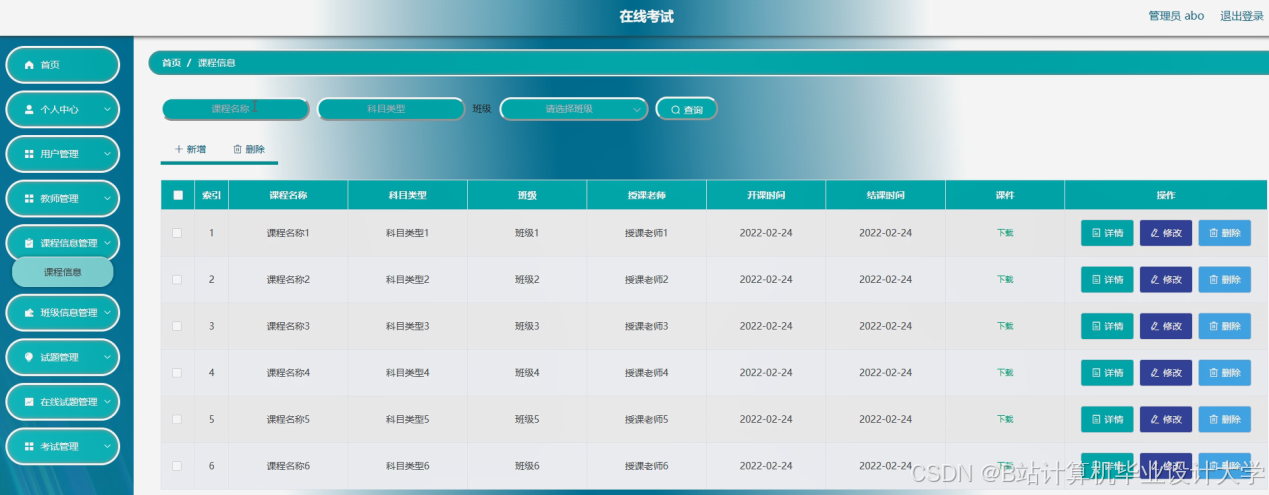This screenshot has width=1269, height=495.
Task: Click the 授课老师 column header
Action: (646, 195)
